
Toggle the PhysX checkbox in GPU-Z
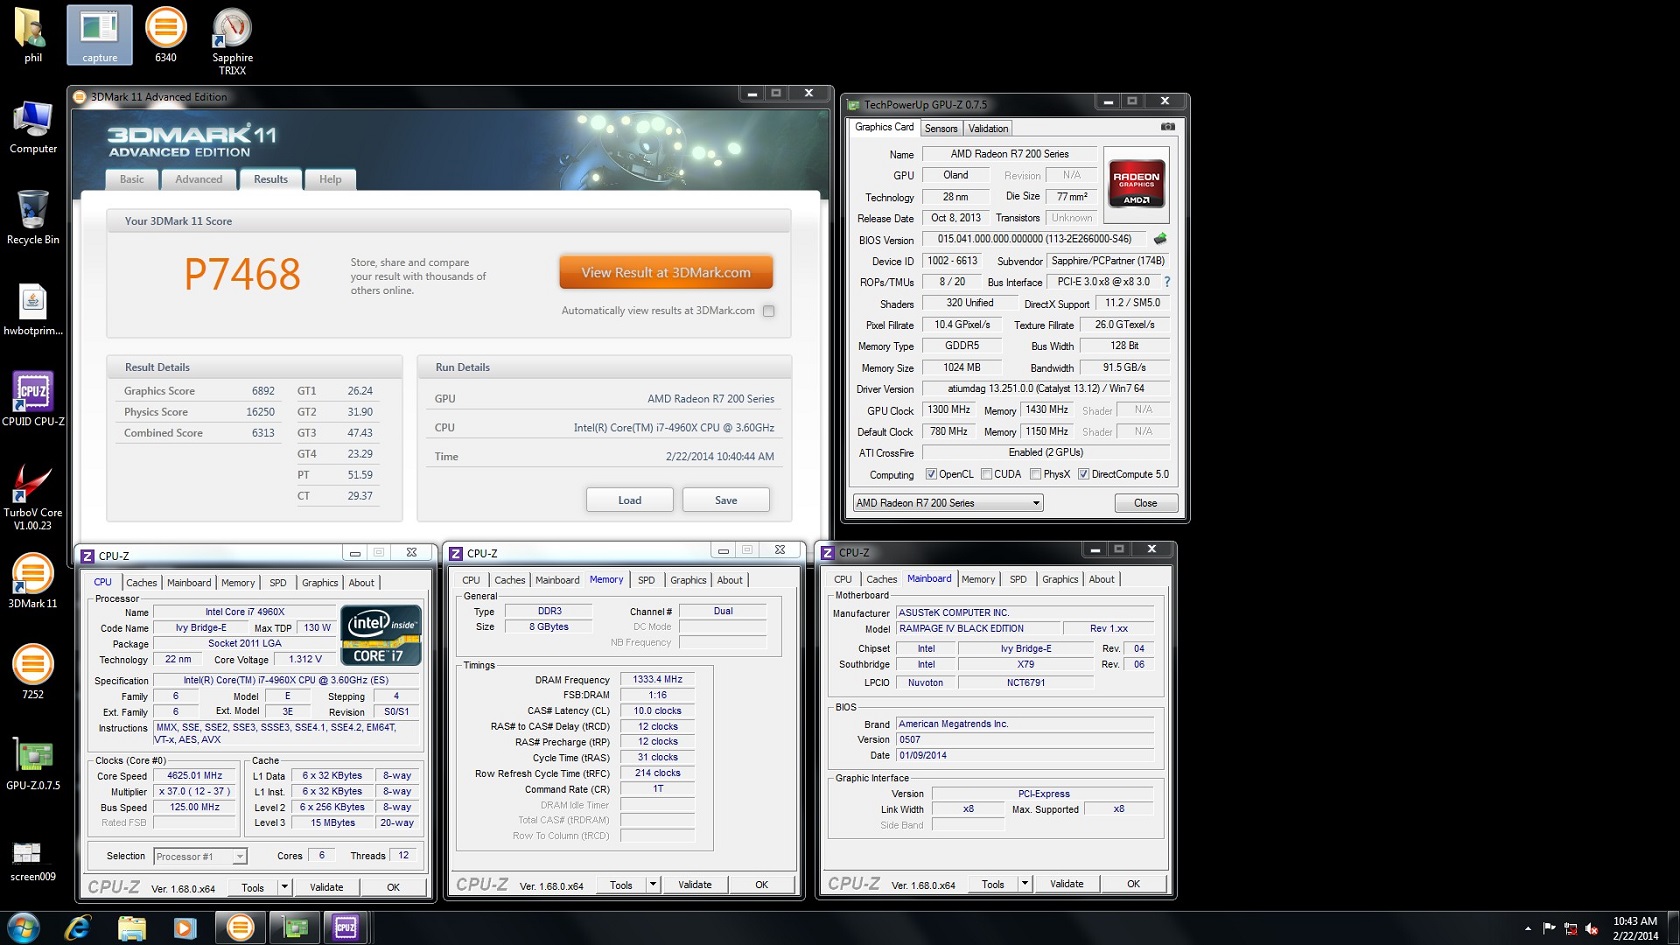[x=1035, y=474]
